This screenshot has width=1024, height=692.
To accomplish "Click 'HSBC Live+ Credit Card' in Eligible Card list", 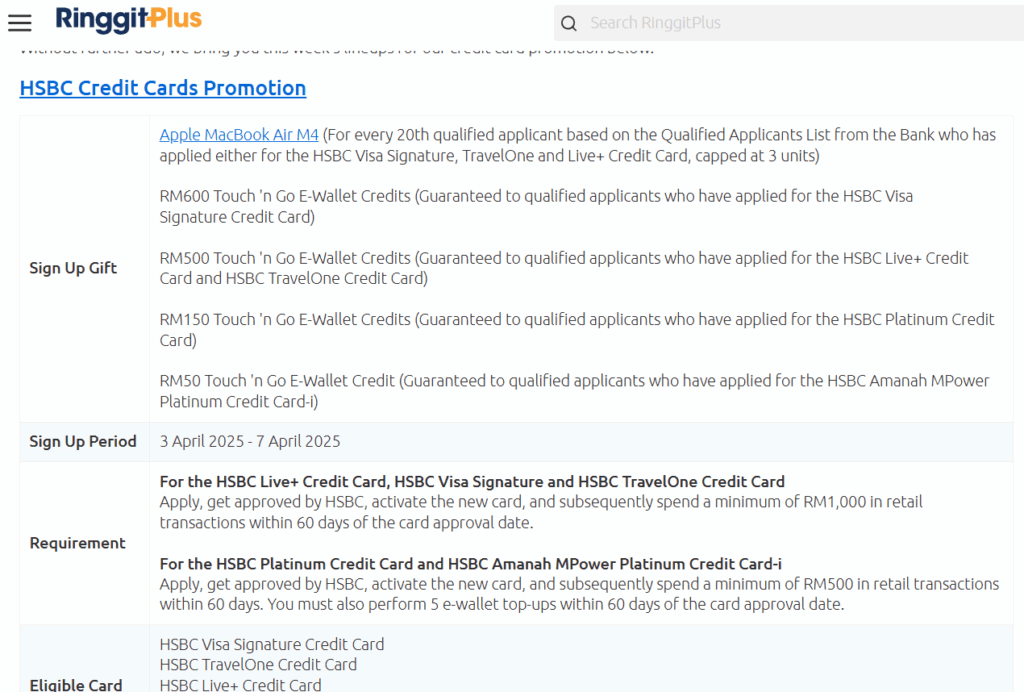I will 240,685.
